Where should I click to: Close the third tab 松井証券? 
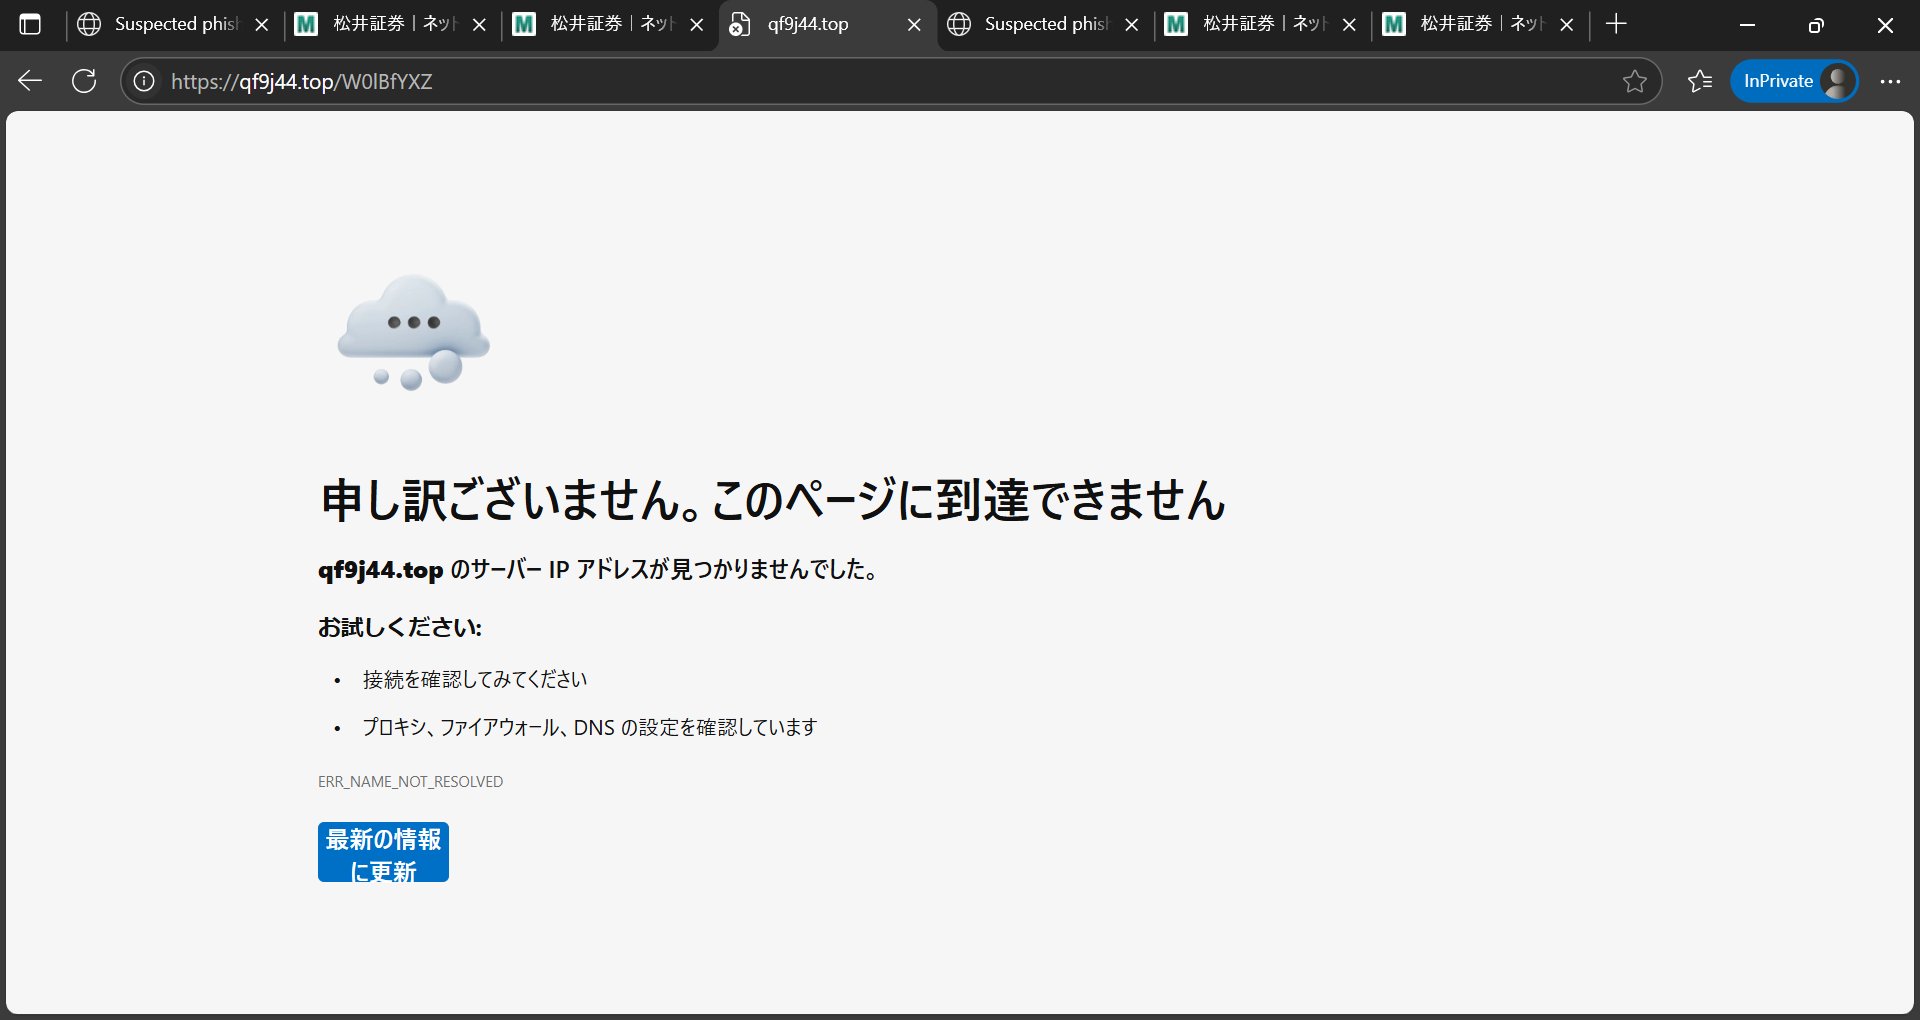click(697, 25)
